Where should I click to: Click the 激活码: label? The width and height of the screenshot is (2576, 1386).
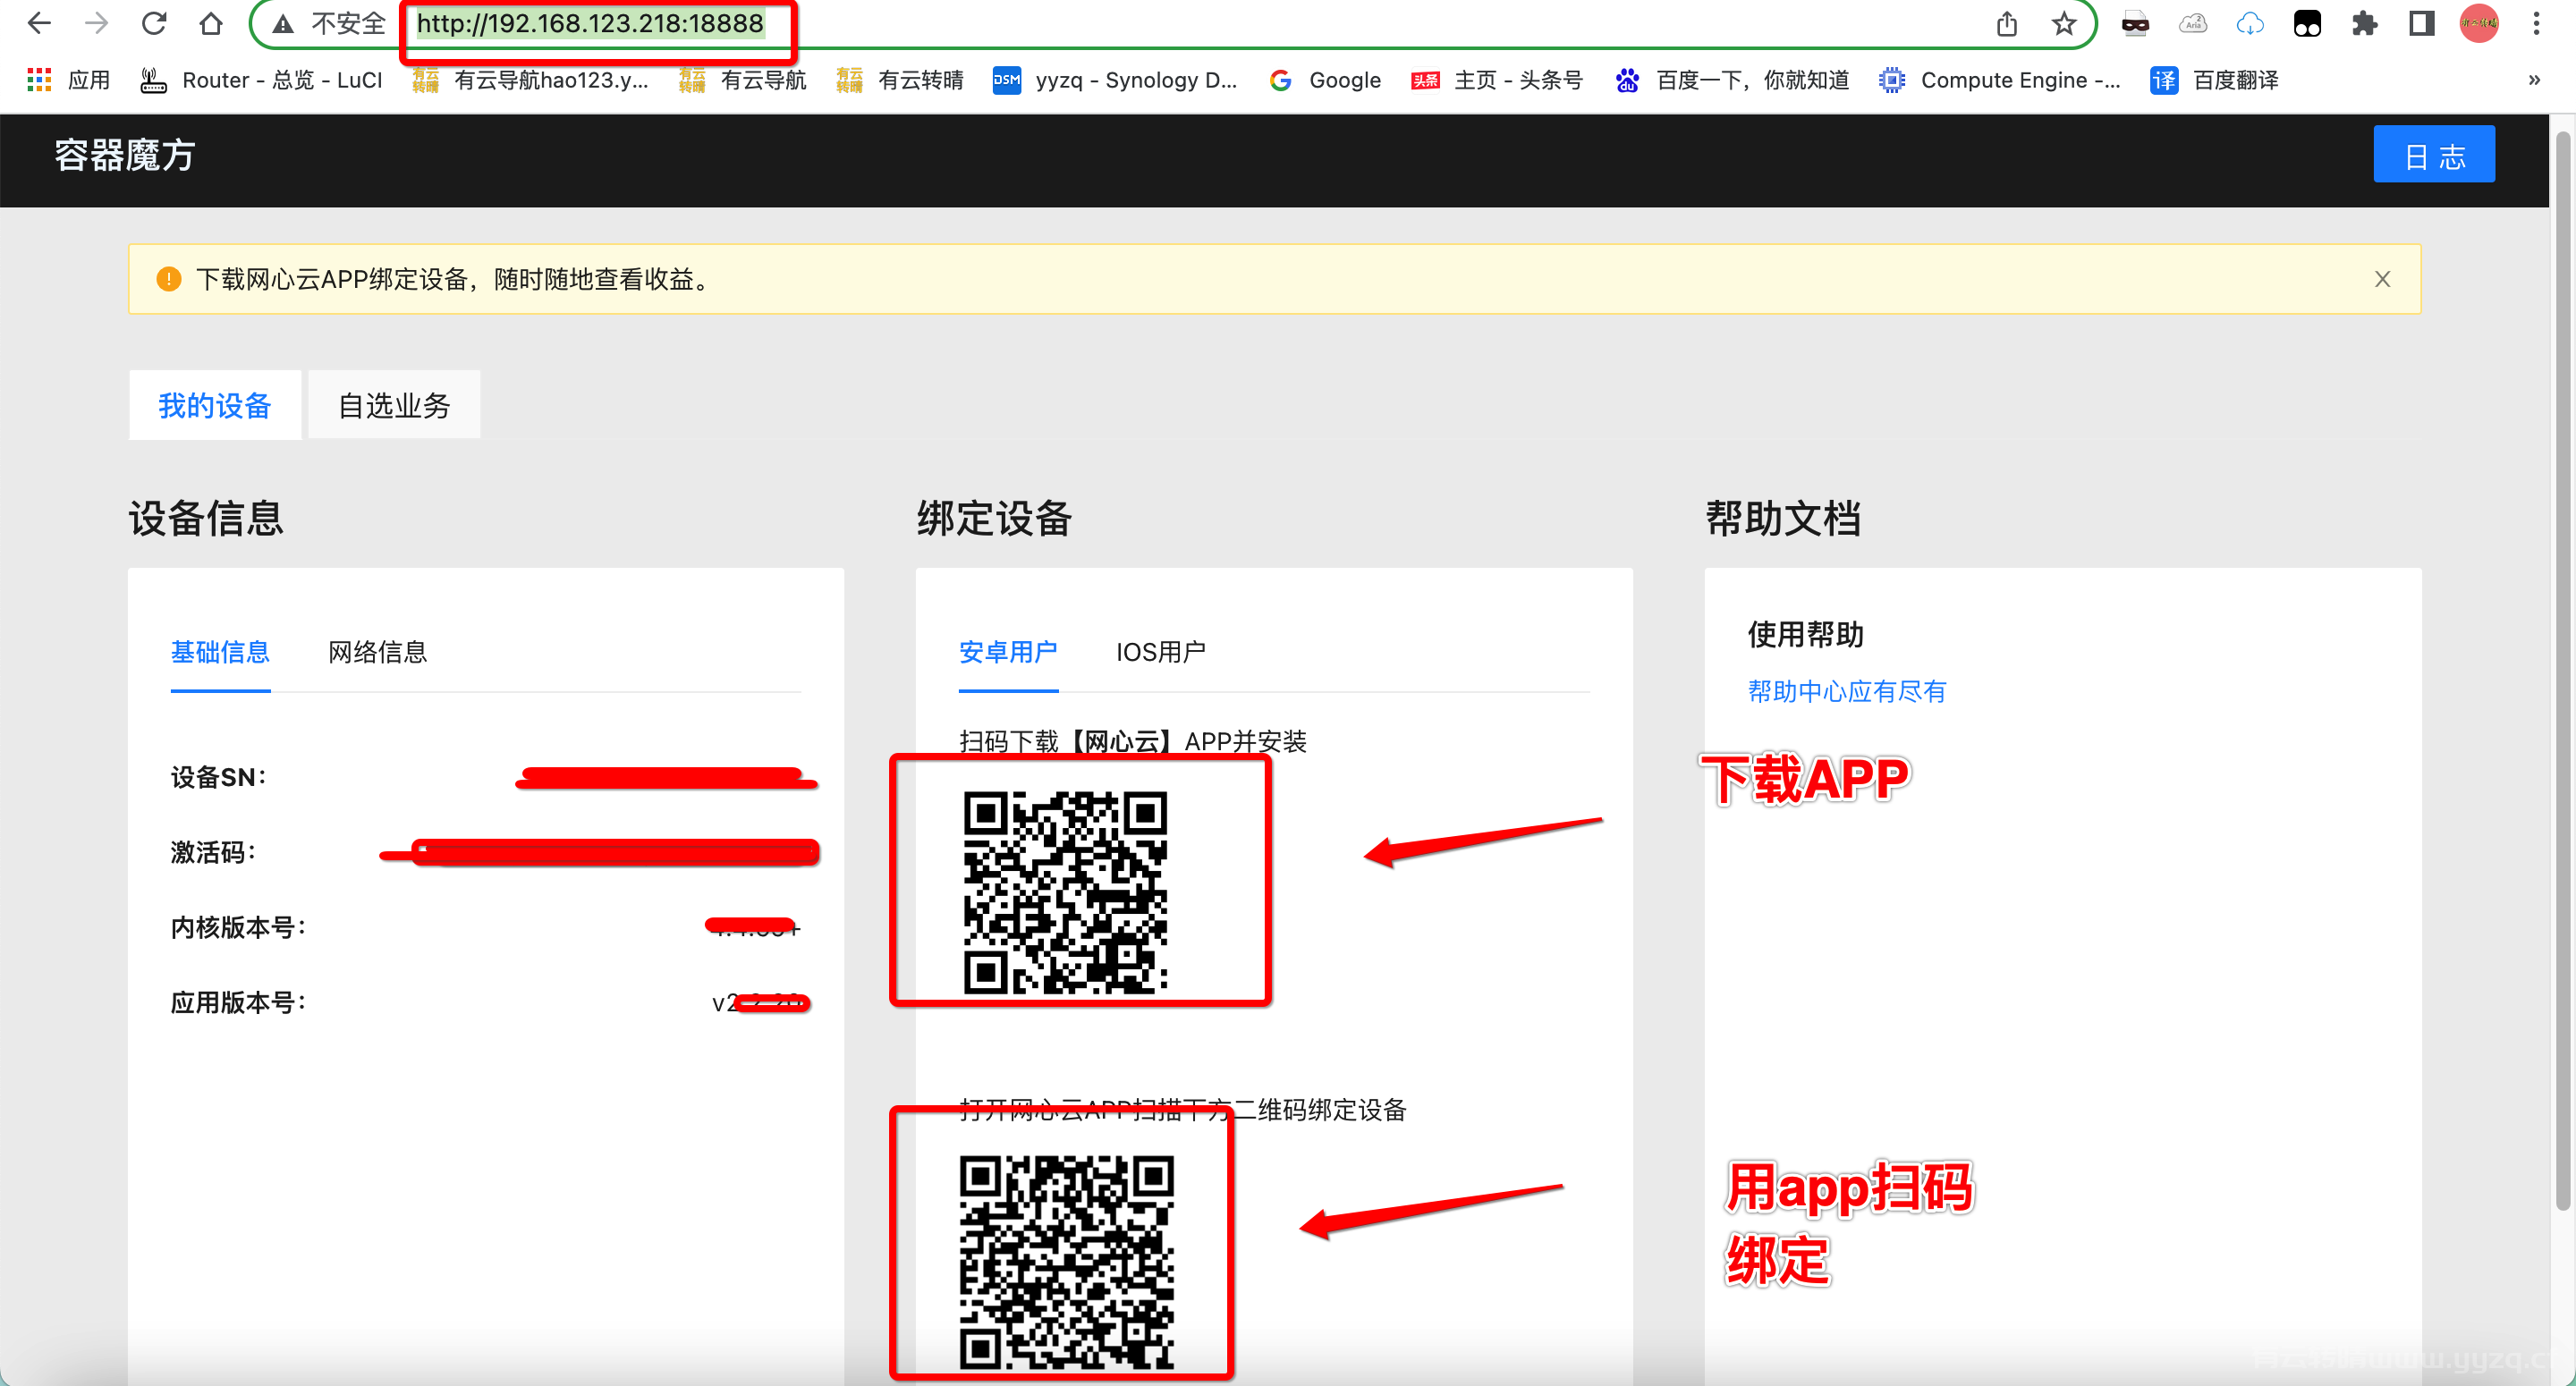[x=213, y=852]
